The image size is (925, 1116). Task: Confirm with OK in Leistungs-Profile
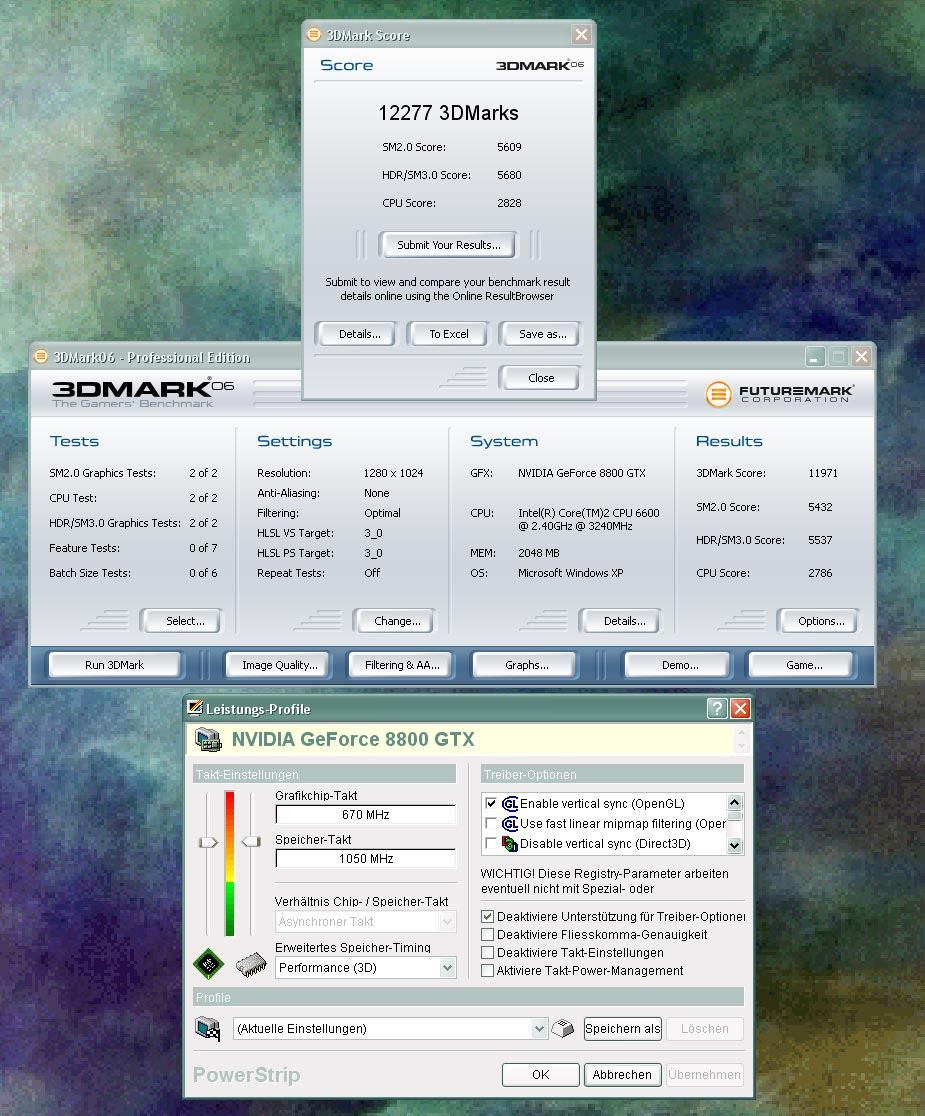click(x=541, y=1075)
